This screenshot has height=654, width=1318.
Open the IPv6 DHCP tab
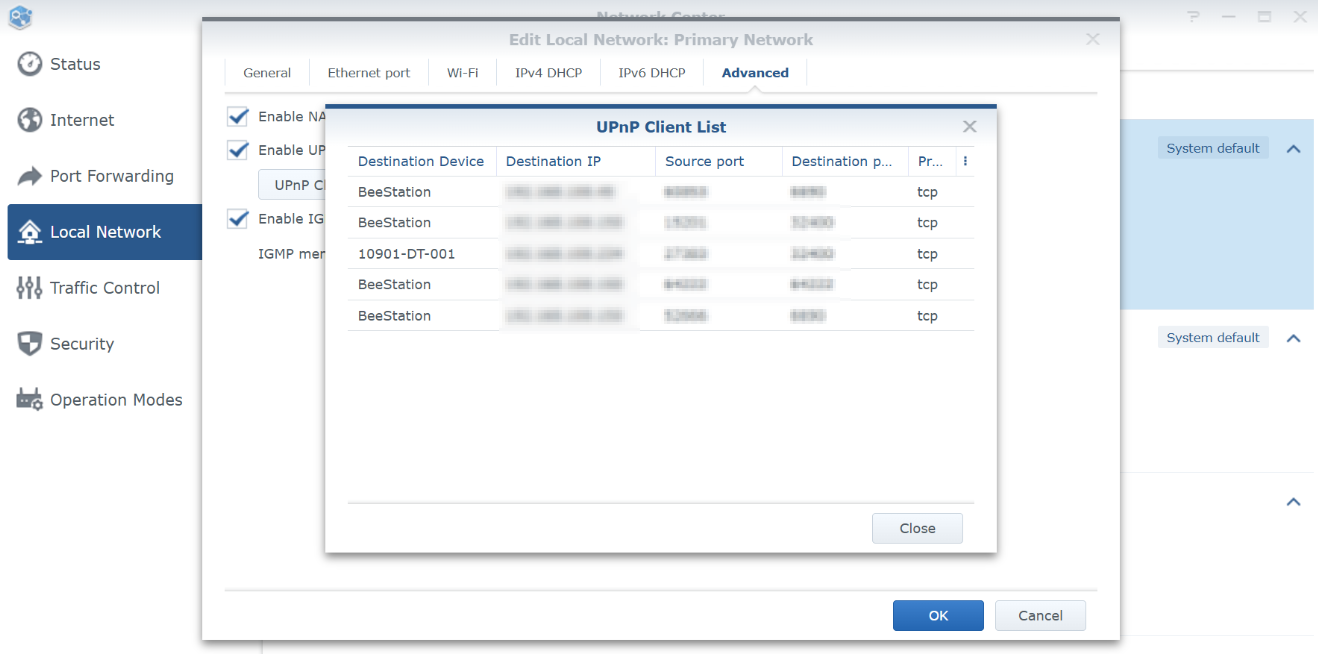coord(652,73)
